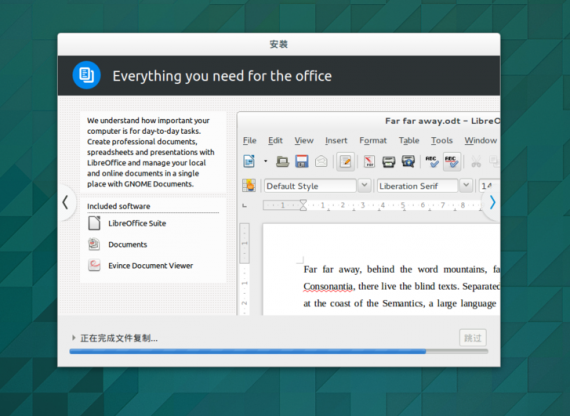Open the Insert menu
The image size is (570, 416).
(336, 140)
